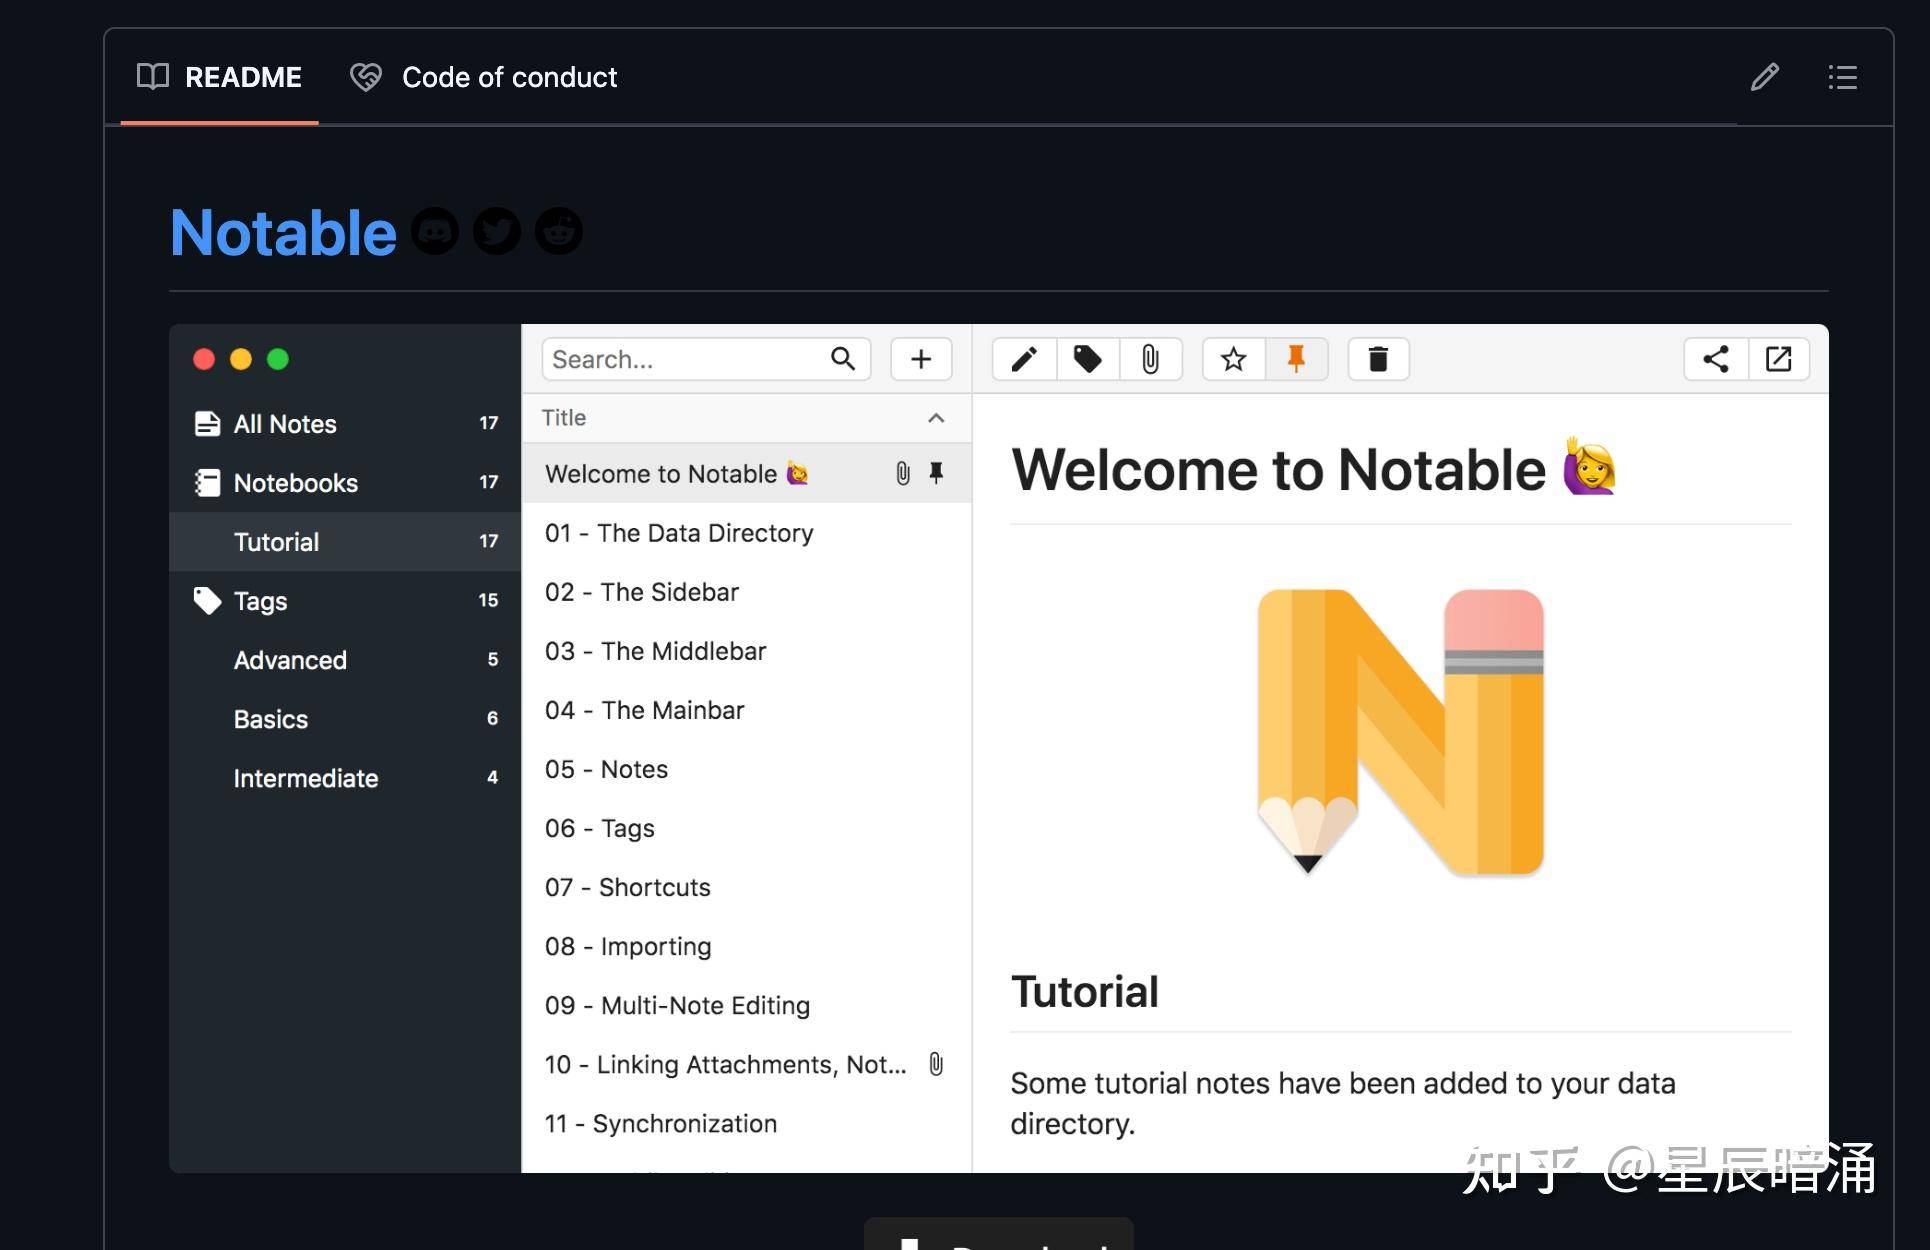Toggle the orange pin button
Screen dimensions: 1930x1250
tap(1297, 359)
